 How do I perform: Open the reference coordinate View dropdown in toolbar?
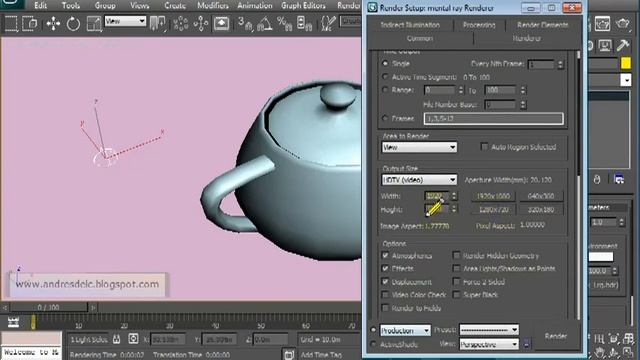[x=125, y=21]
